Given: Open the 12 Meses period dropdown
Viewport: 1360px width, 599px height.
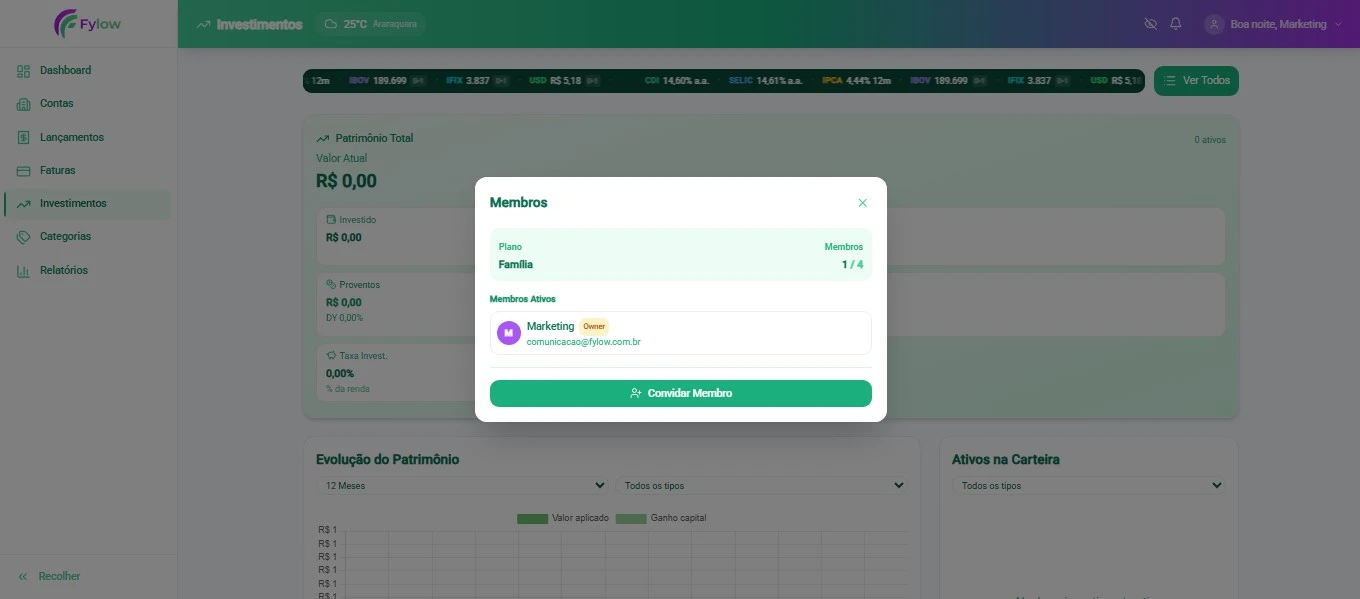Looking at the screenshot, I should (464, 486).
